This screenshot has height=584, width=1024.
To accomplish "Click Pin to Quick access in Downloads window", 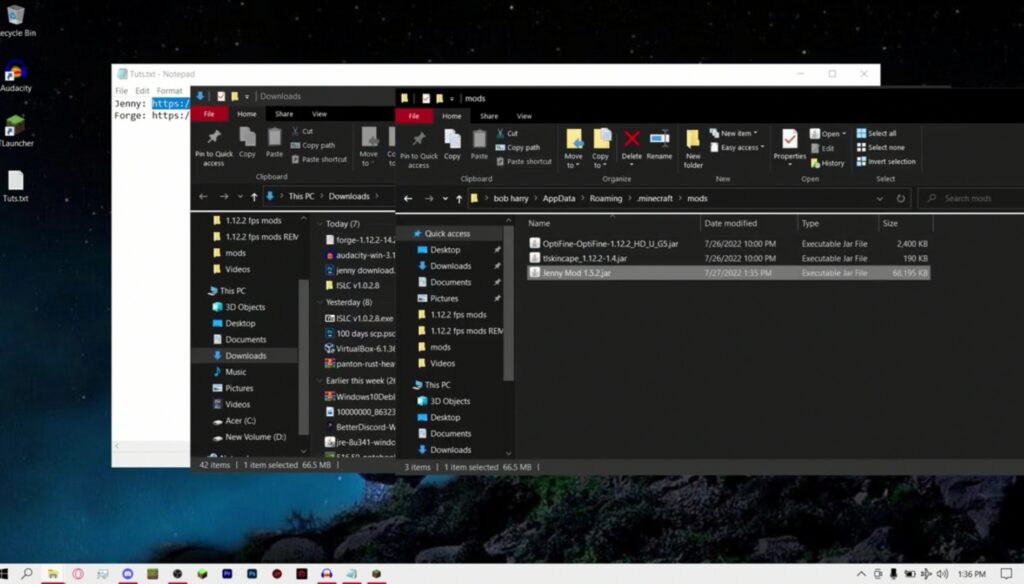I will point(214,148).
